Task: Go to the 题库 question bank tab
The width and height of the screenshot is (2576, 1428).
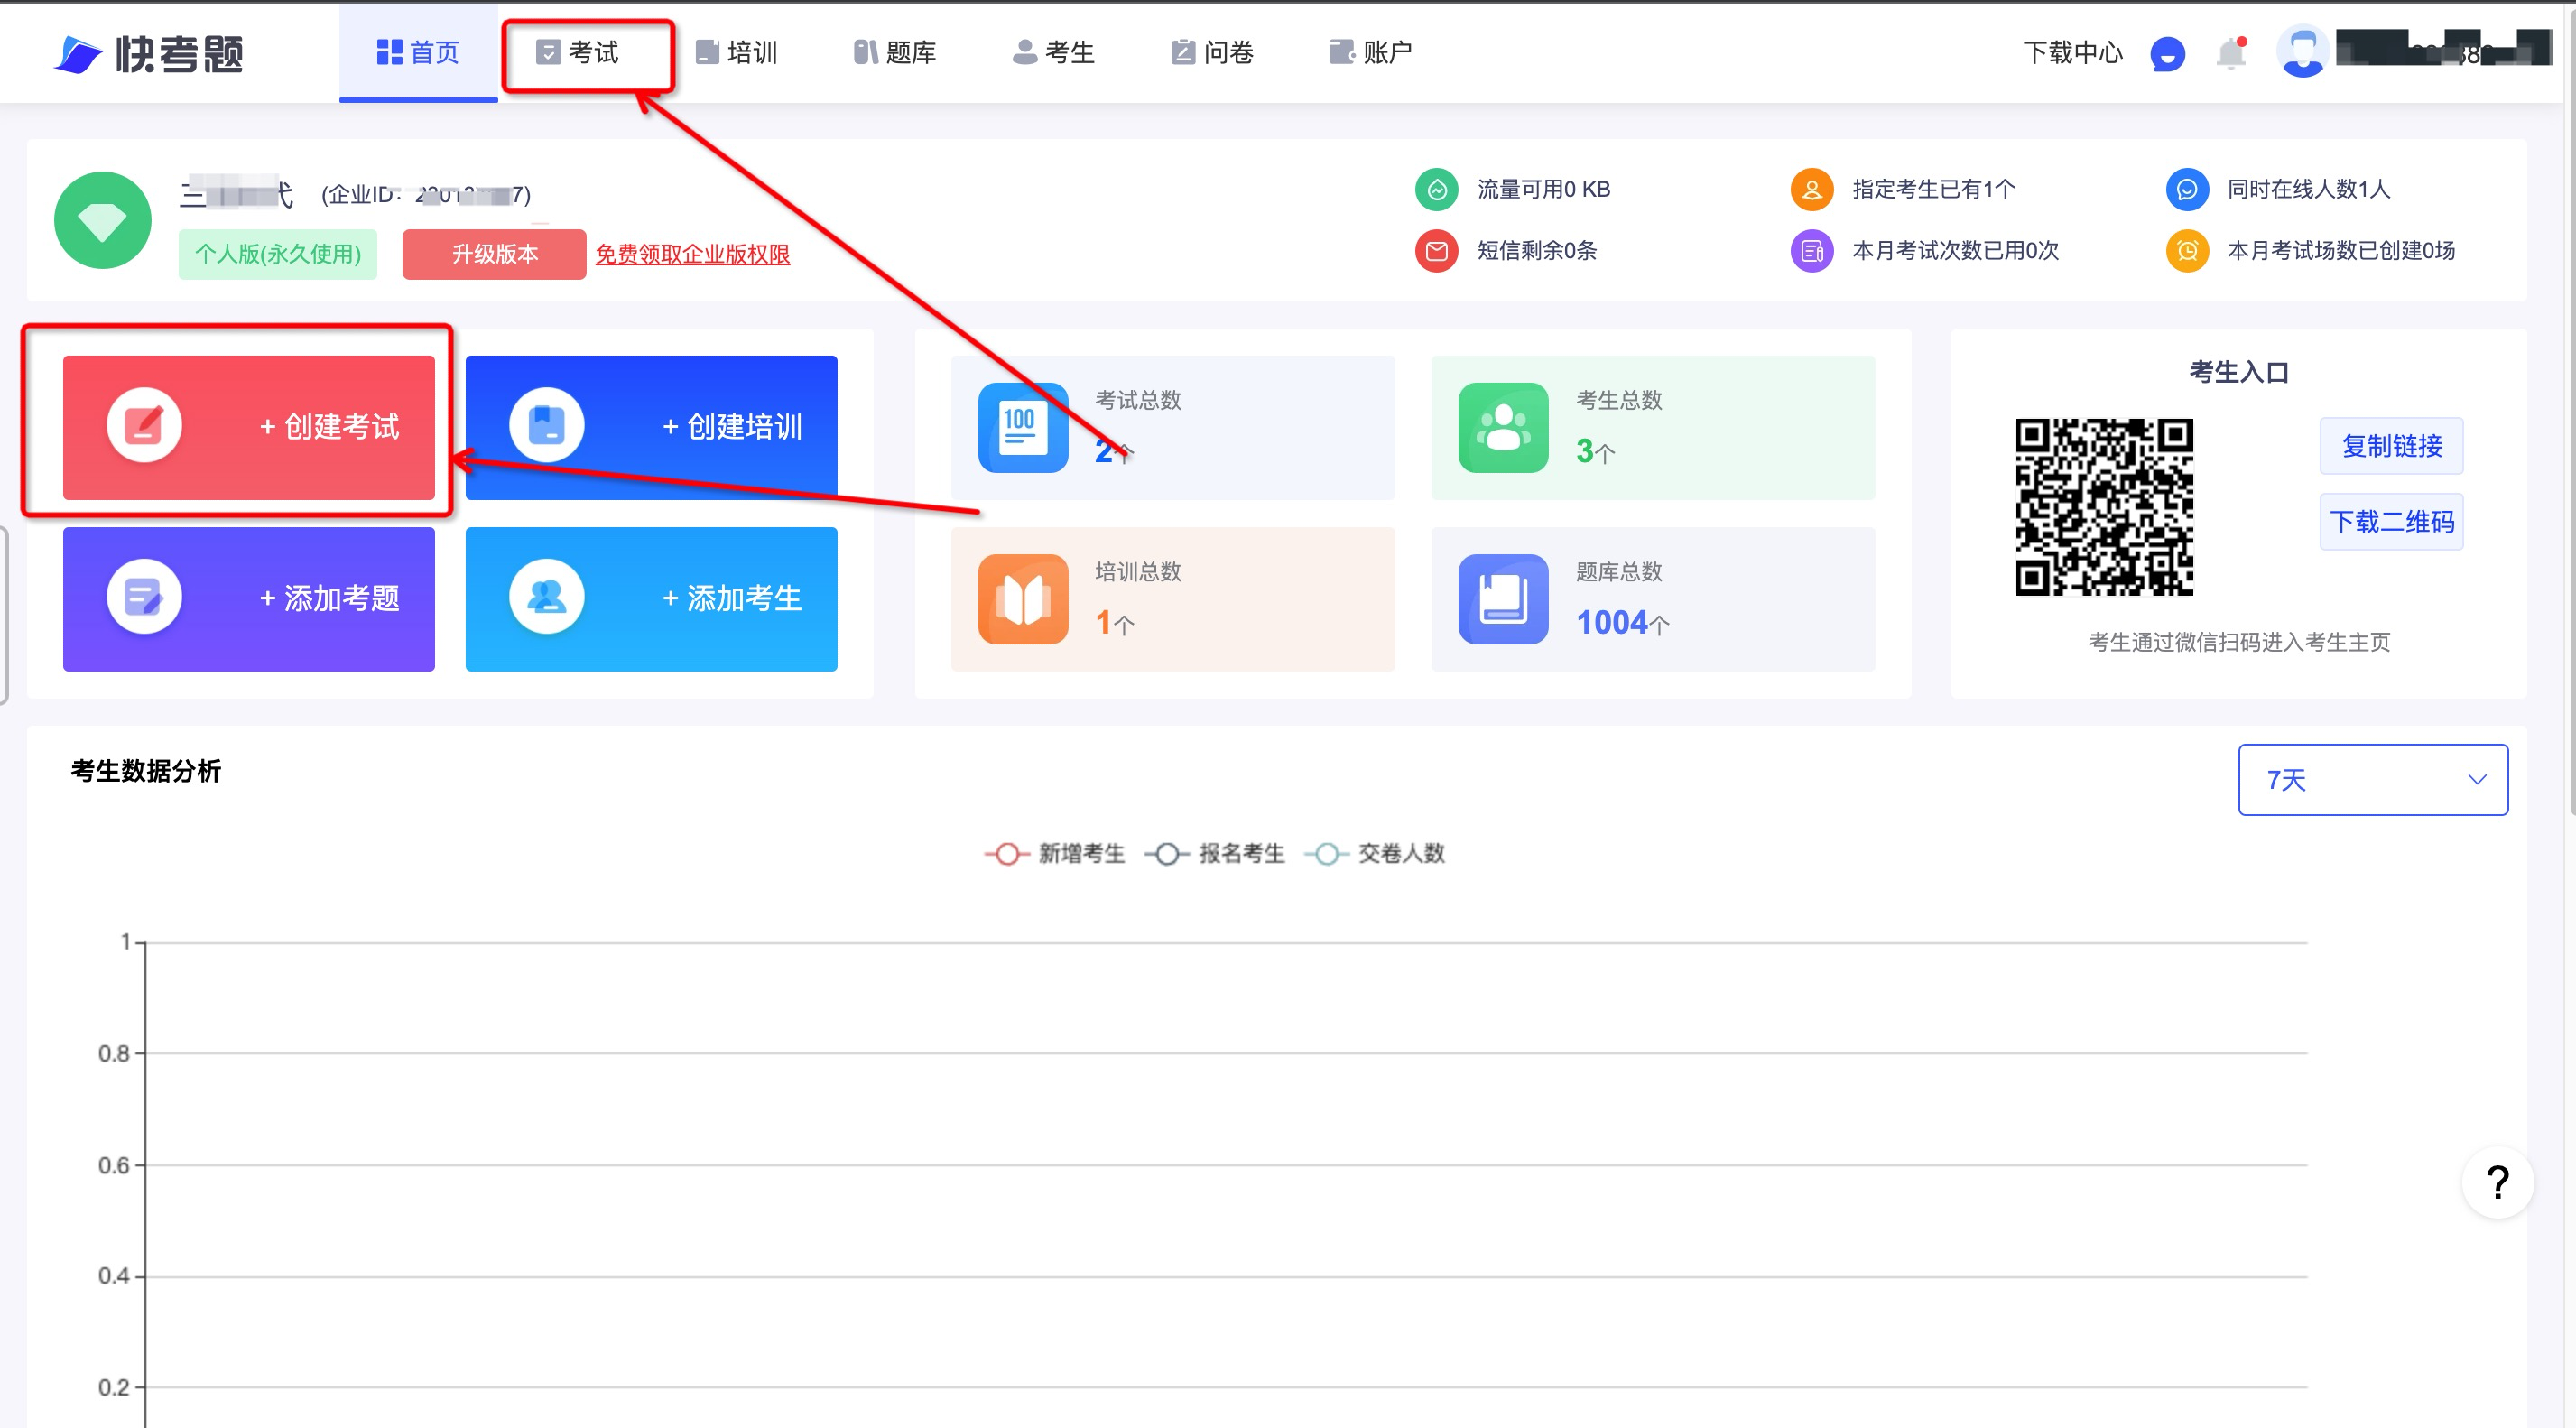Action: [x=895, y=52]
